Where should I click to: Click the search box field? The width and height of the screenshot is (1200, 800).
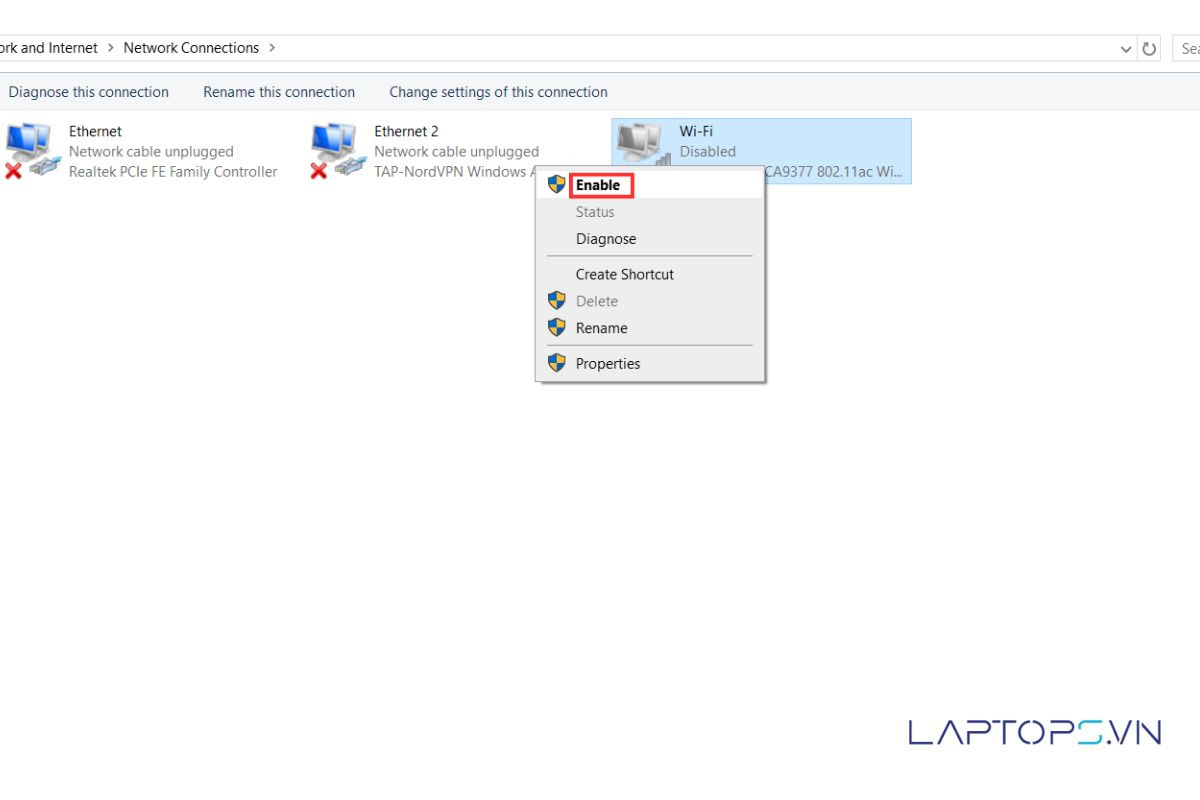pos(1188,48)
